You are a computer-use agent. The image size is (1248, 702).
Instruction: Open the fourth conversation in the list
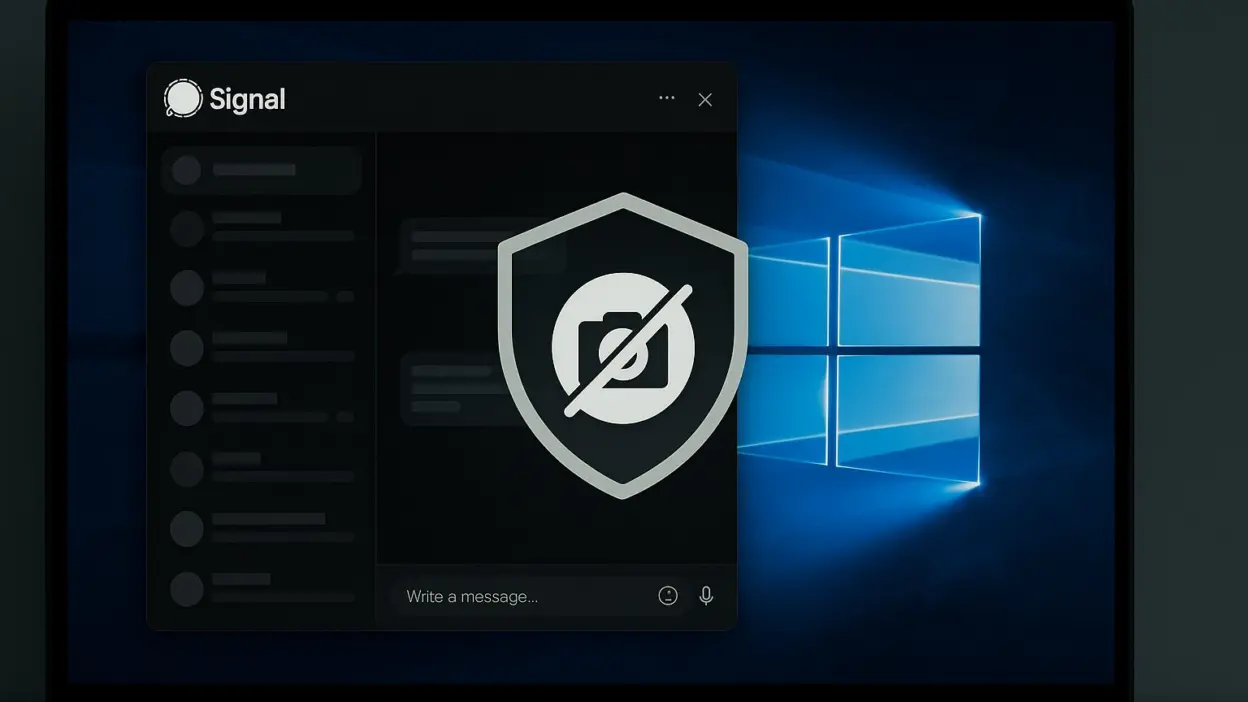(262, 348)
